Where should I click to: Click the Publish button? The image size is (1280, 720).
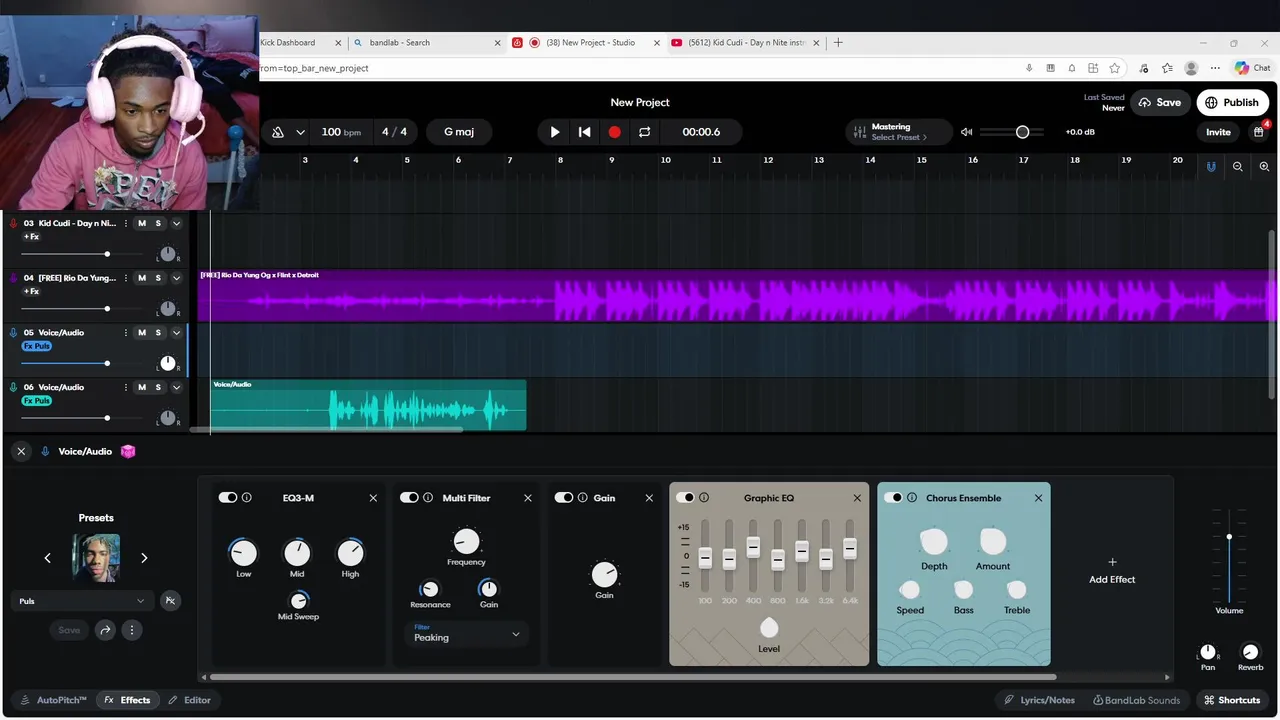1232,102
